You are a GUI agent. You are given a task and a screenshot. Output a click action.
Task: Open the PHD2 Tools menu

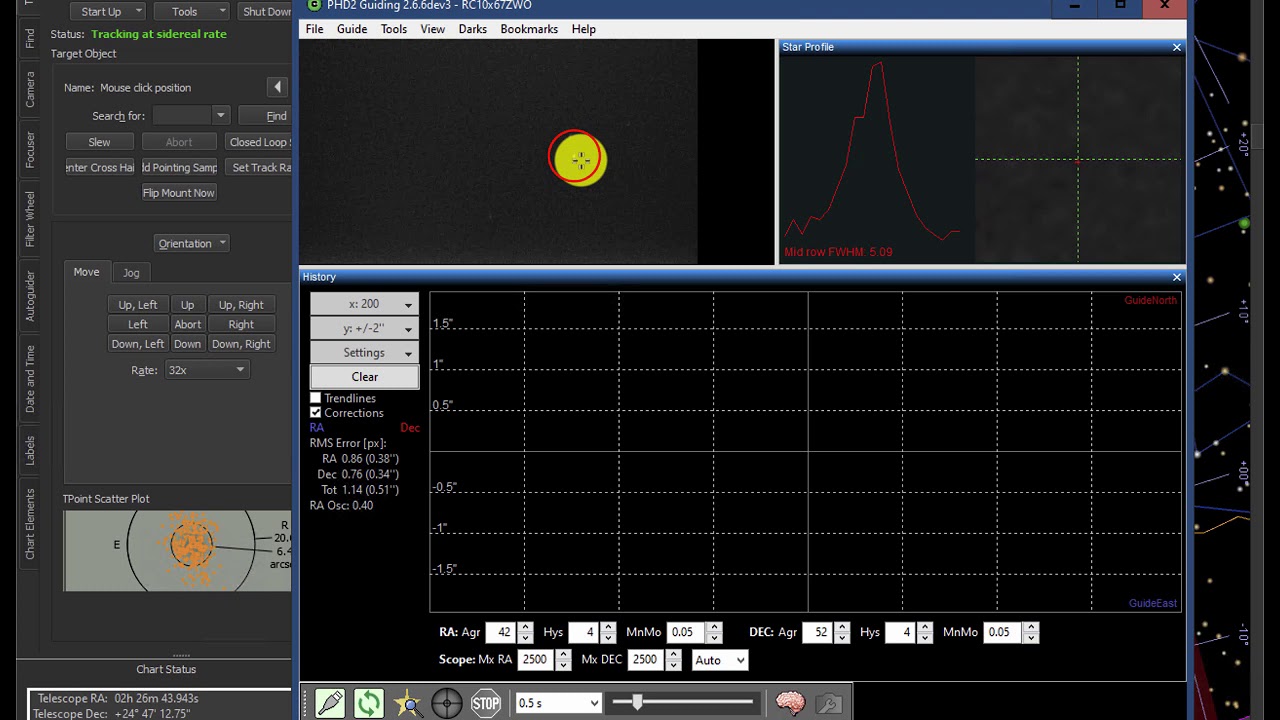[x=394, y=29]
